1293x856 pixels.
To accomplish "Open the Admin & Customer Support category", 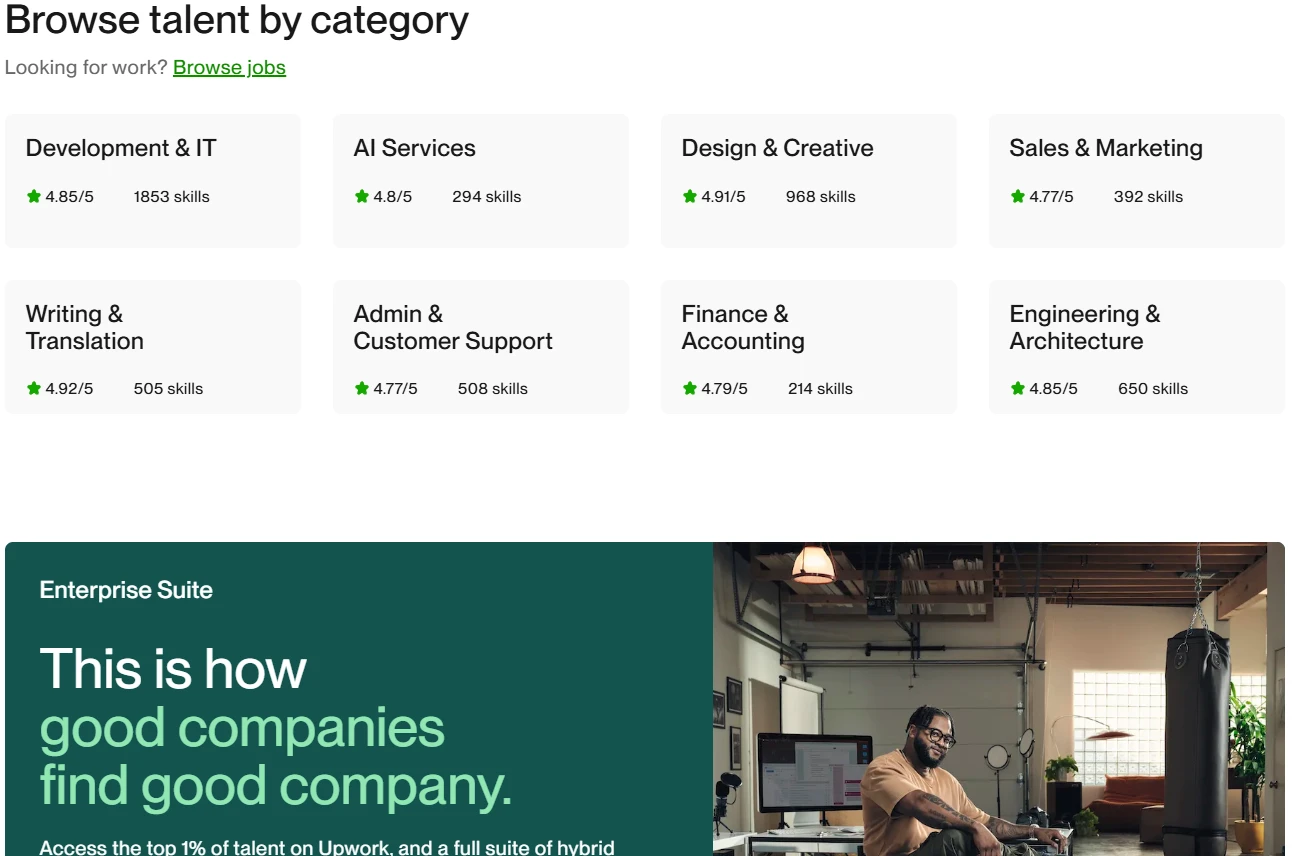I will (x=480, y=345).
